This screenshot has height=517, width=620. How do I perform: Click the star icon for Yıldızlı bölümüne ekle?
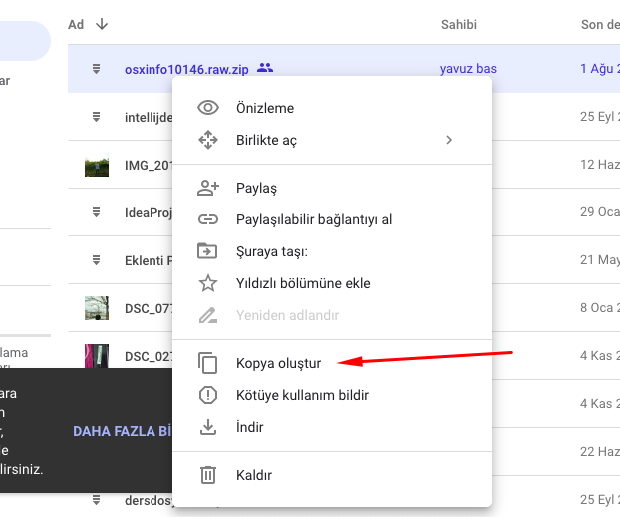[208, 283]
